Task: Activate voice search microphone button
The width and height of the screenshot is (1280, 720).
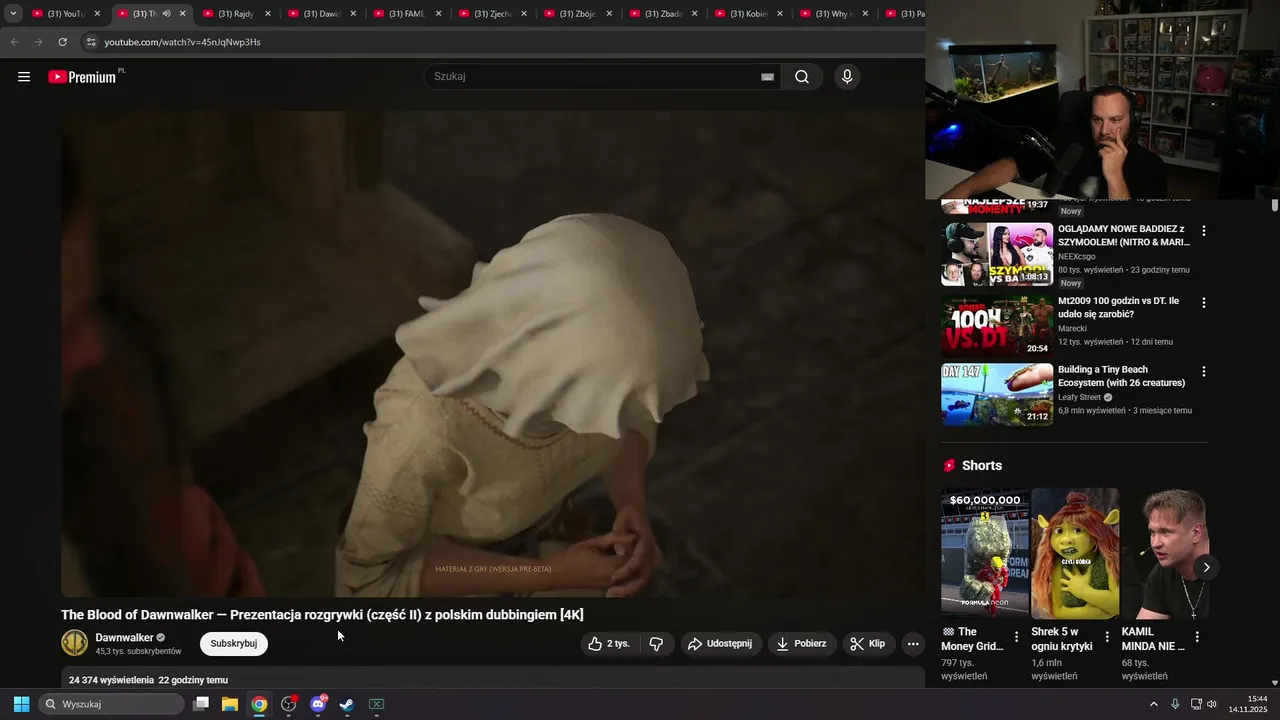Action: click(847, 77)
